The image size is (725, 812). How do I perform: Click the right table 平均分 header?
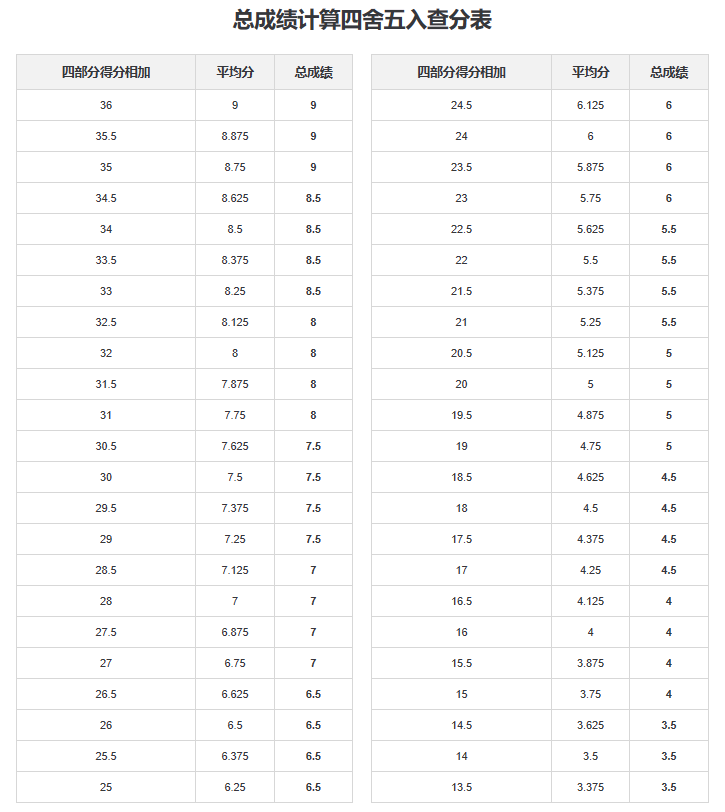590,72
